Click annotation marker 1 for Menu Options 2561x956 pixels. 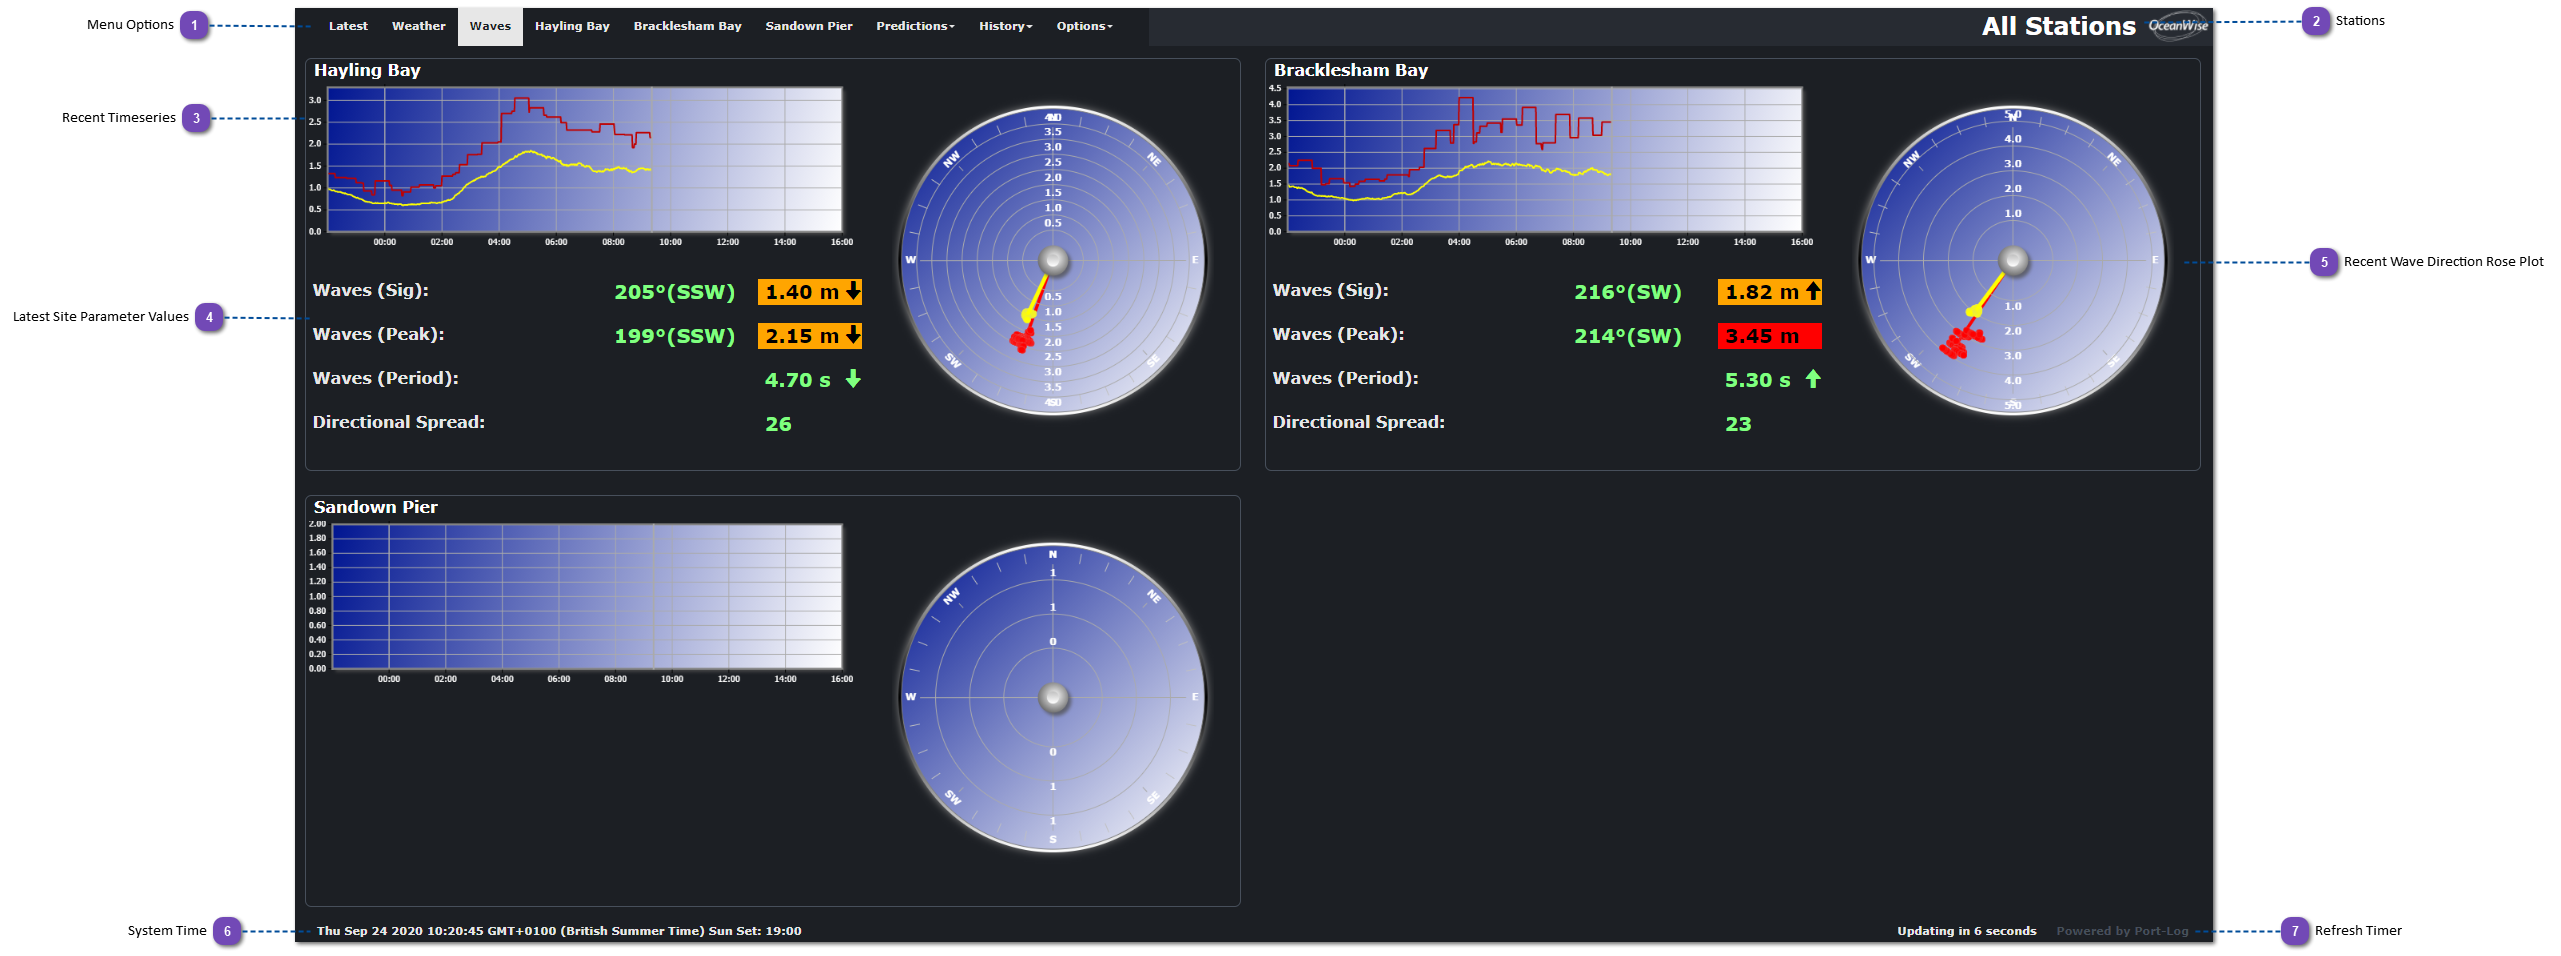coord(194,25)
